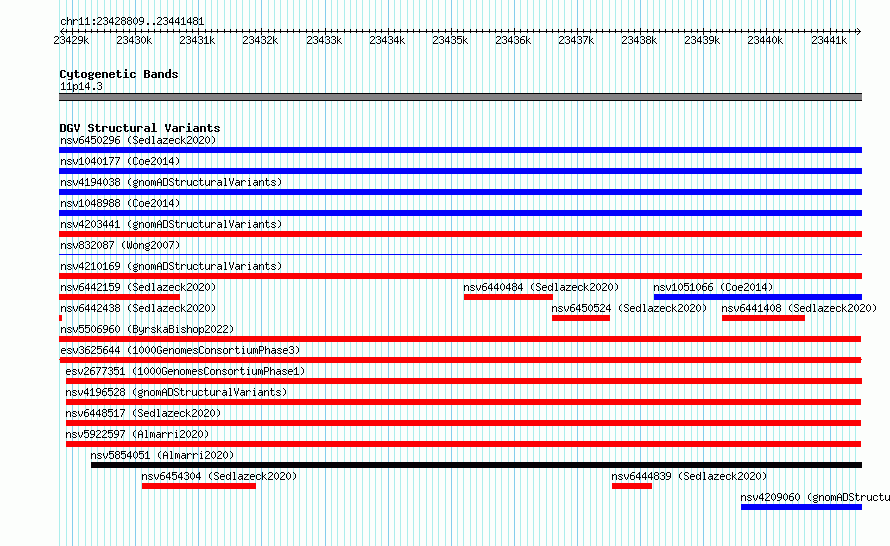This screenshot has width=890, height=546.
Task: Click the nsv6442438 (Sedlazeck2020) label
Action: 138,308
